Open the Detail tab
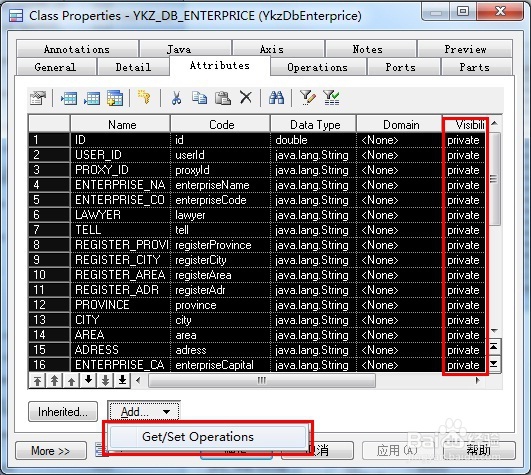The image size is (531, 475). pos(133,67)
